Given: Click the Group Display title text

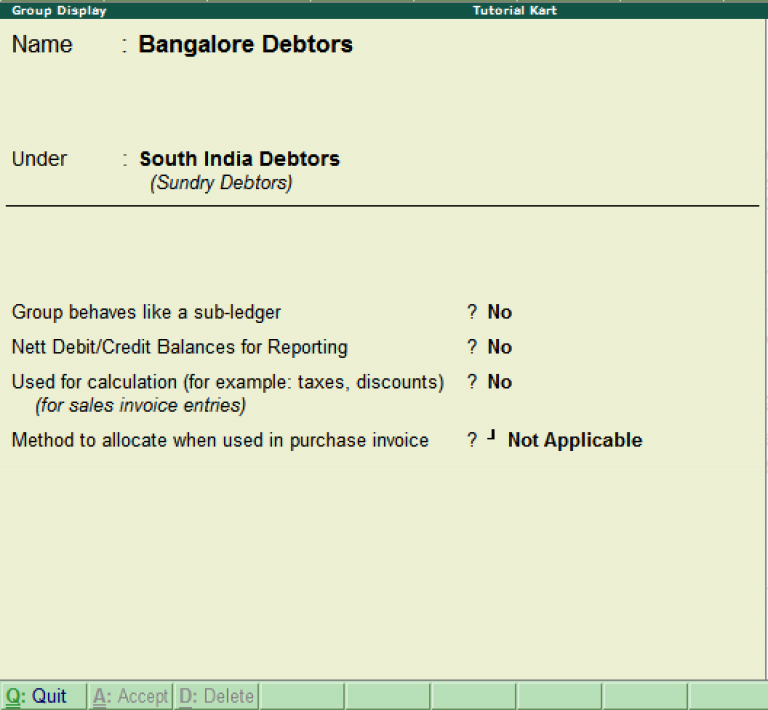Looking at the screenshot, I should click(x=59, y=10).
